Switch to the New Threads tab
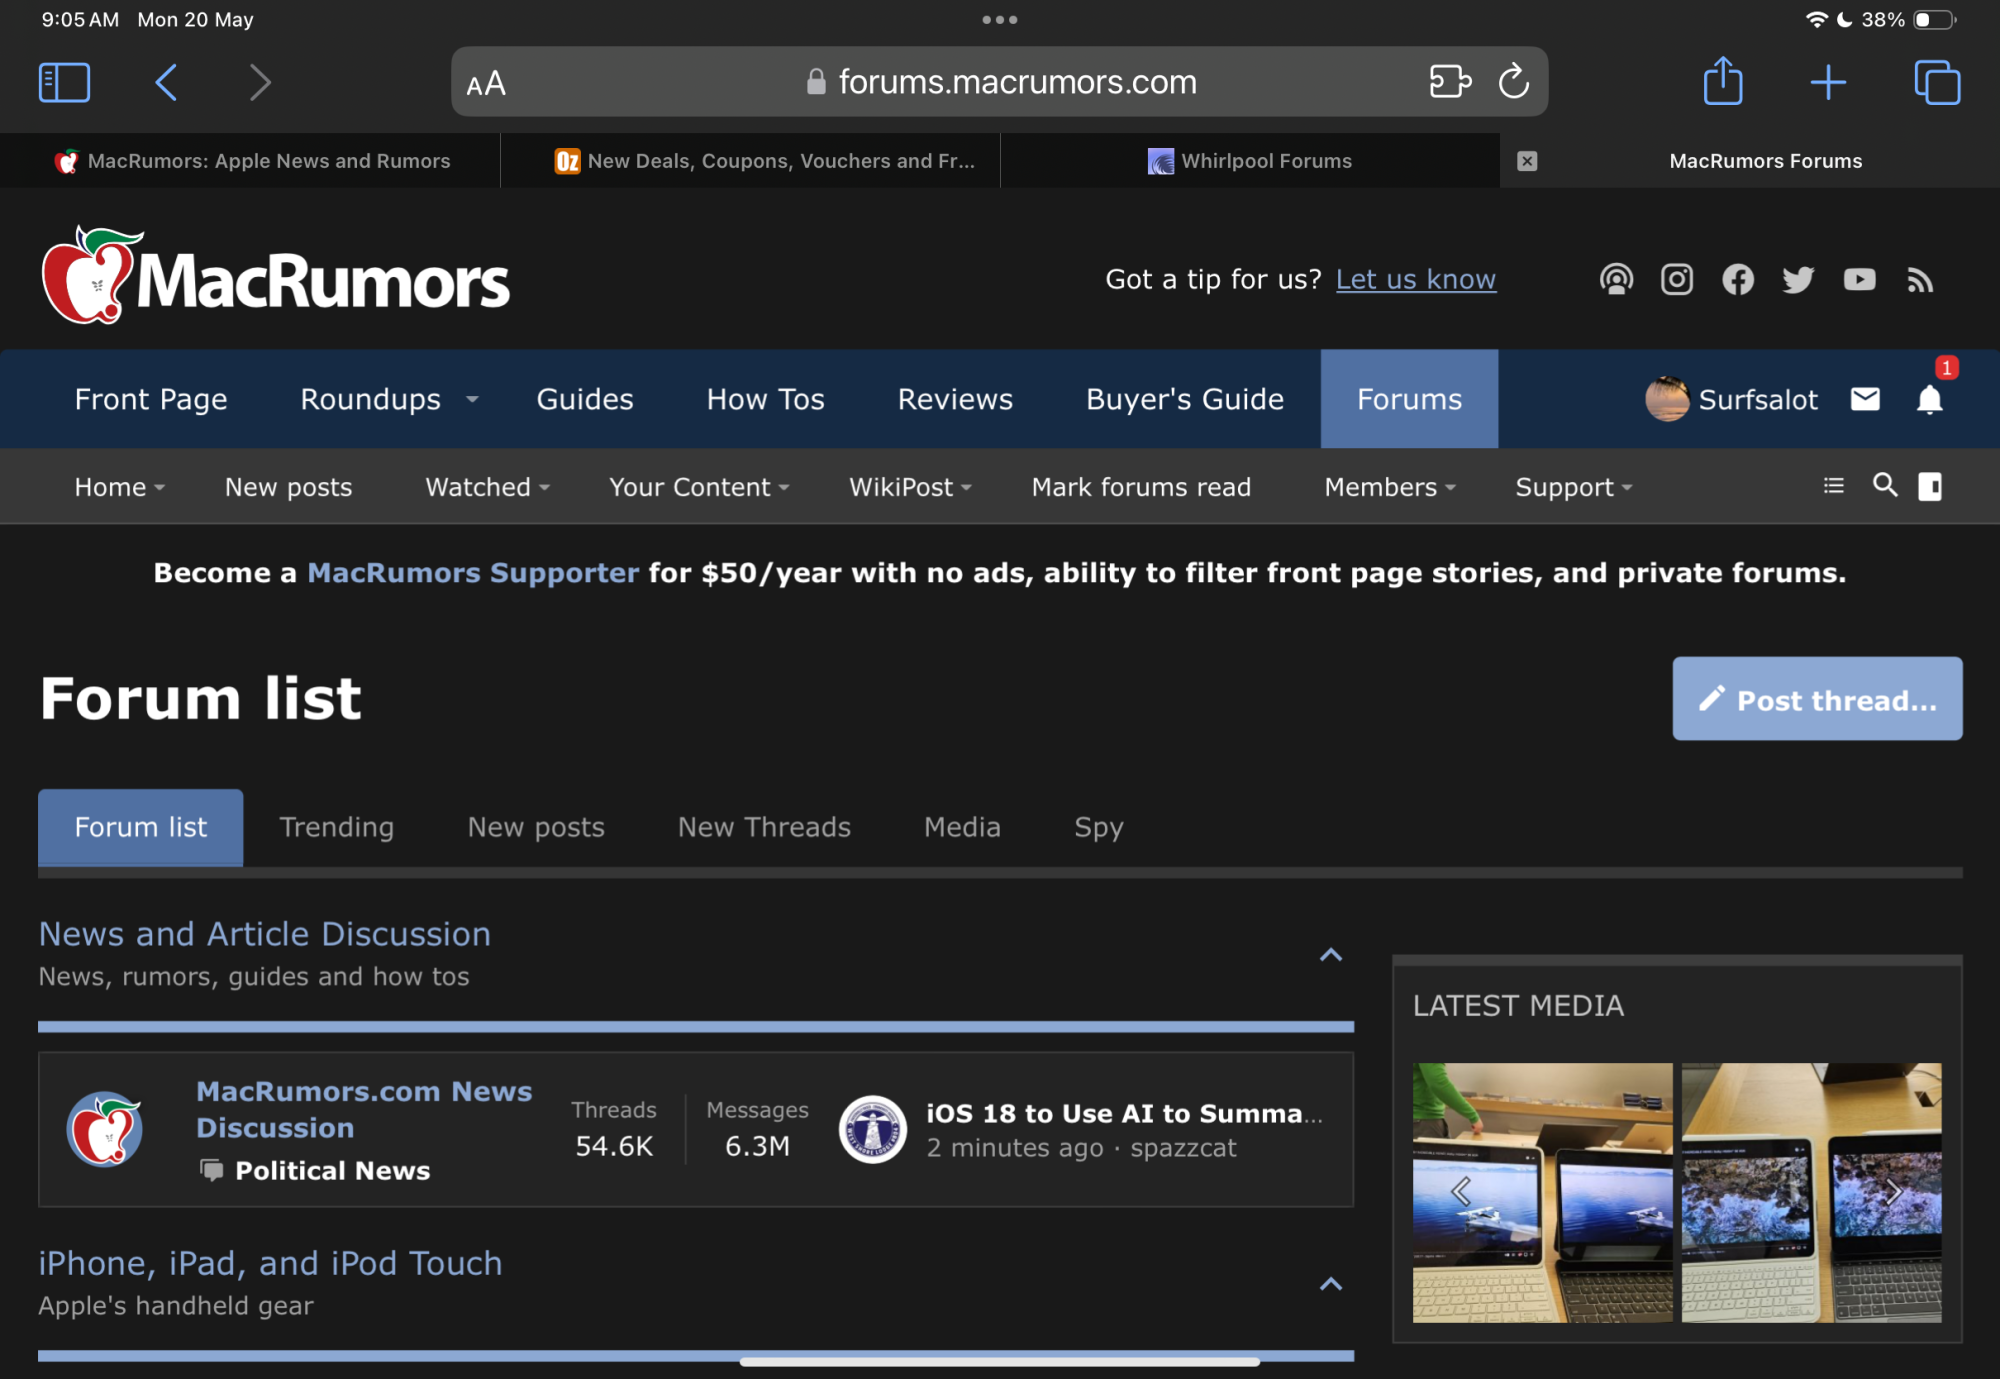Screen dimensions: 2000x1379 [x=764, y=827]
